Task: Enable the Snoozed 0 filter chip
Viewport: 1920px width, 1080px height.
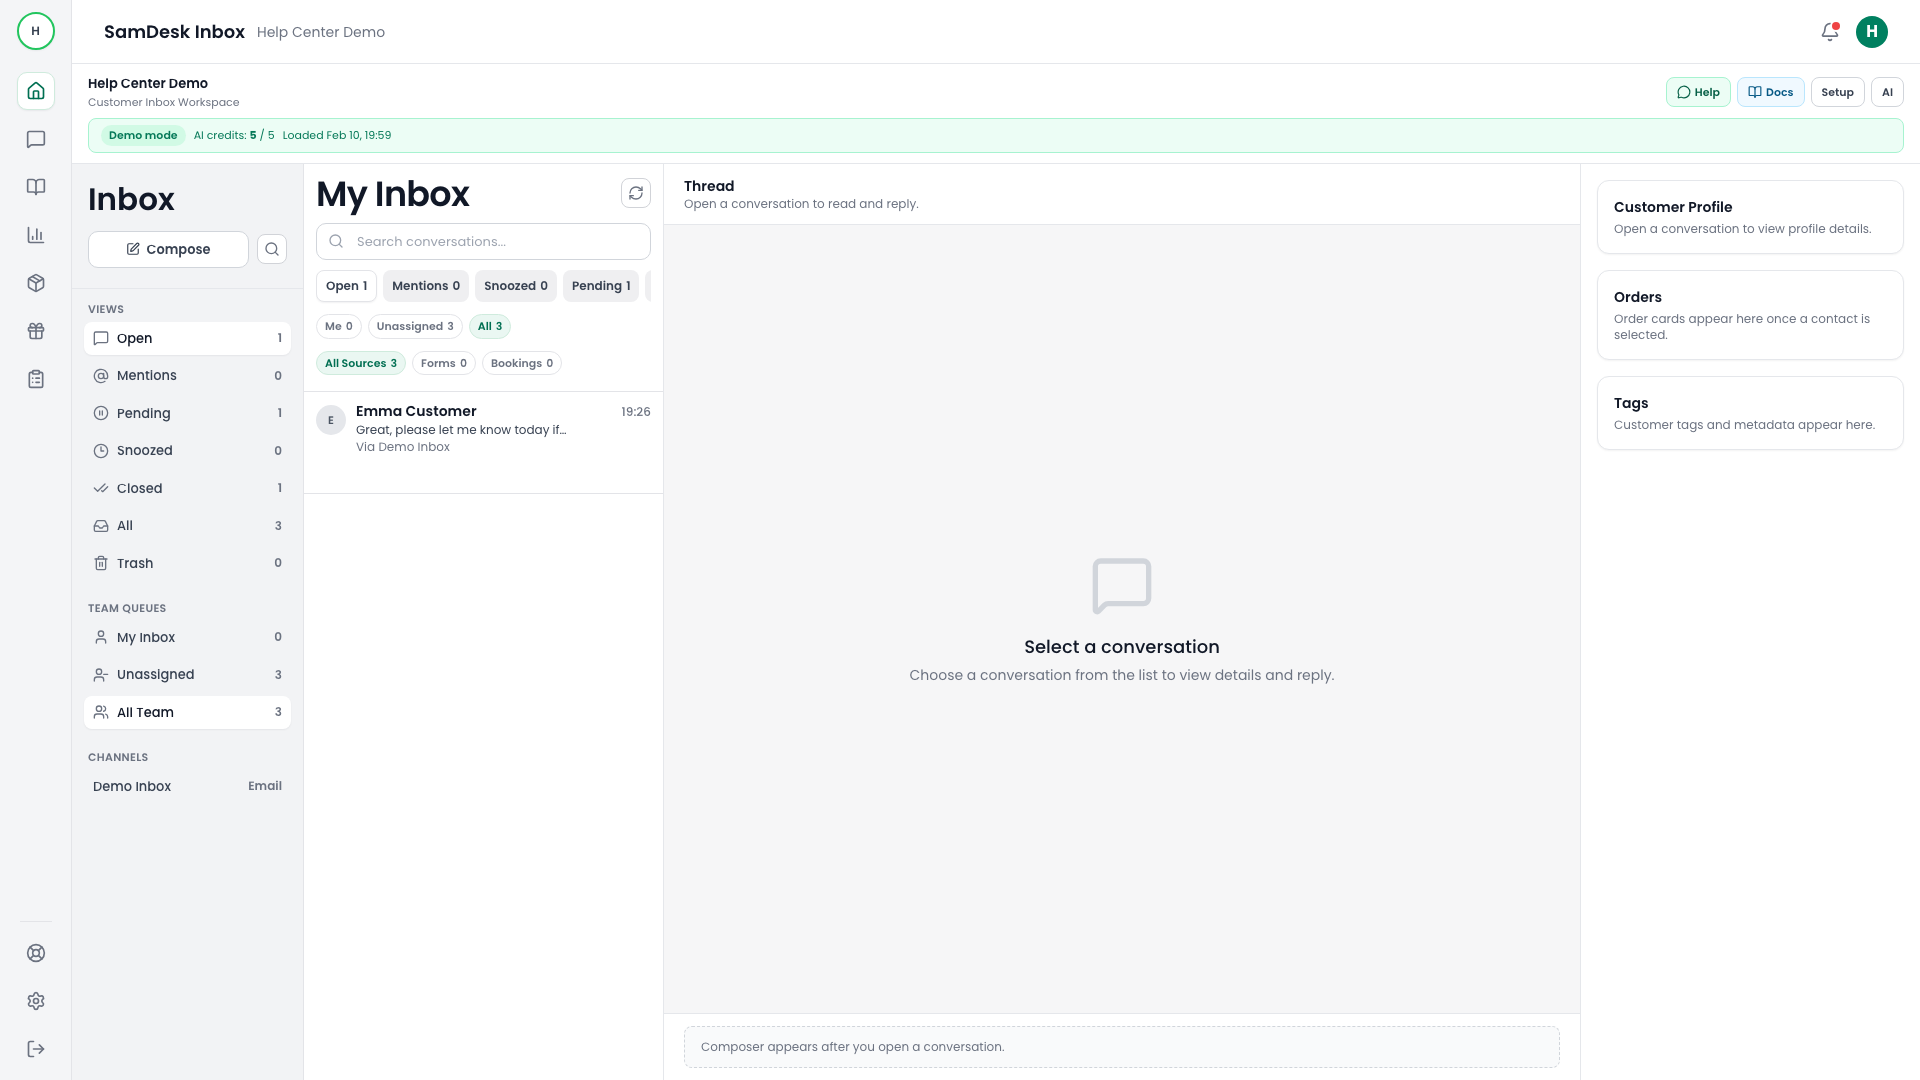Action: pyautogui.click(x=515, y=286)
